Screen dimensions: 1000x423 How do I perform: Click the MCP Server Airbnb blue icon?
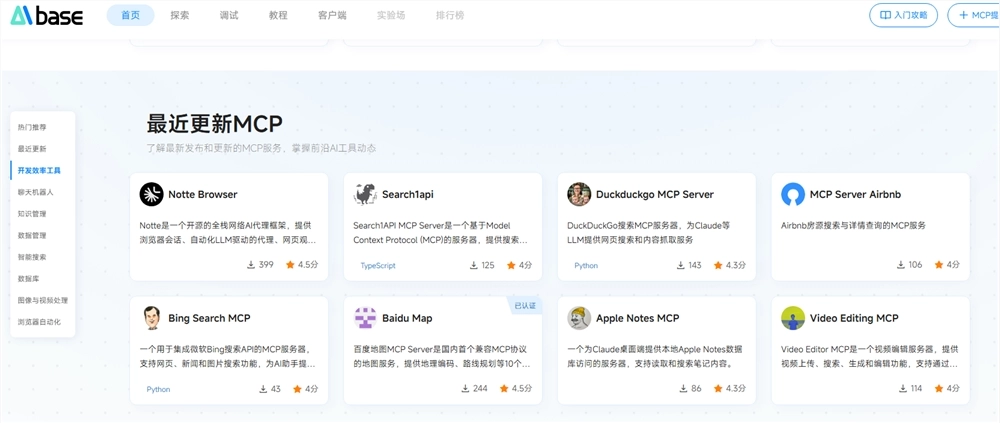click(x=793, y=194)
